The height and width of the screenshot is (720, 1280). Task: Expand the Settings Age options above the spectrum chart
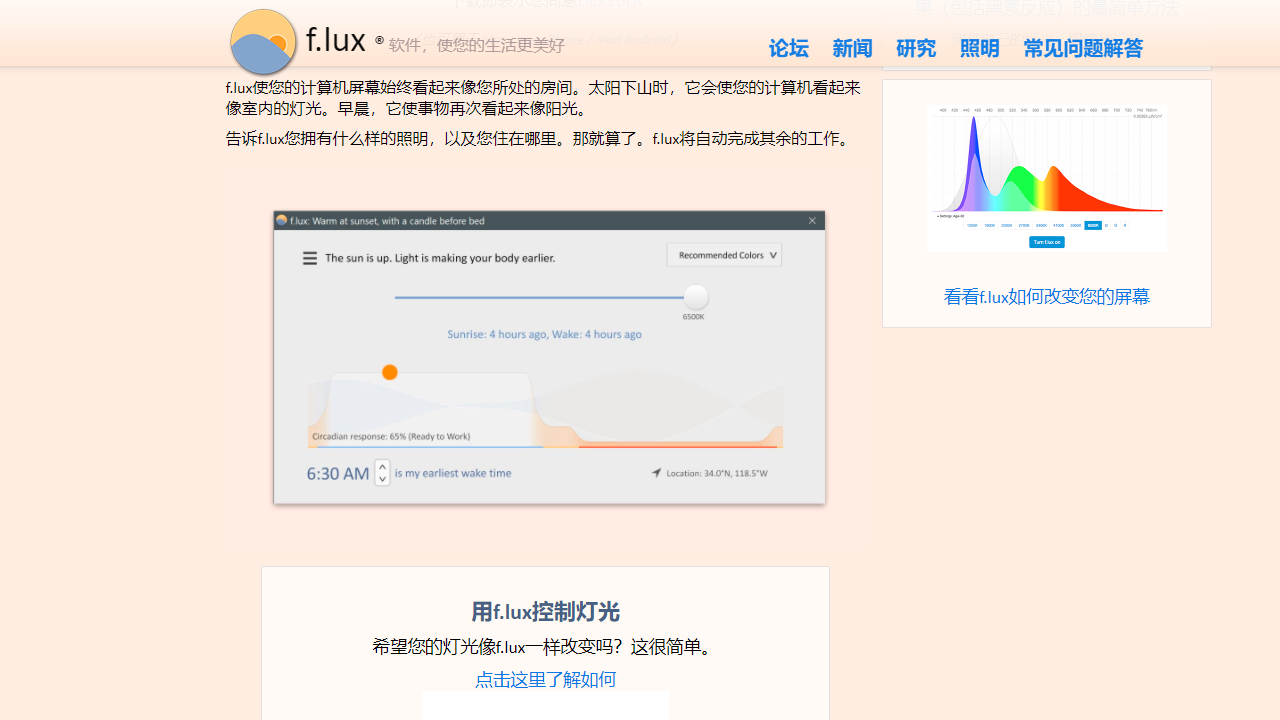tap(950, 216)
